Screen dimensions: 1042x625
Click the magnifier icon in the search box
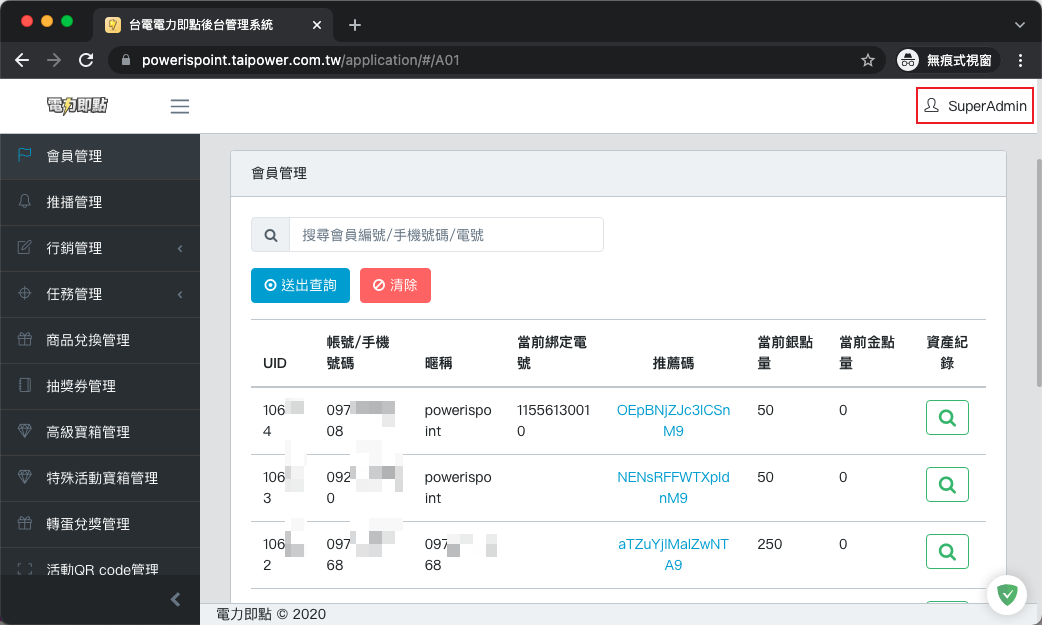pyautogui.click(x=270, y=235)
